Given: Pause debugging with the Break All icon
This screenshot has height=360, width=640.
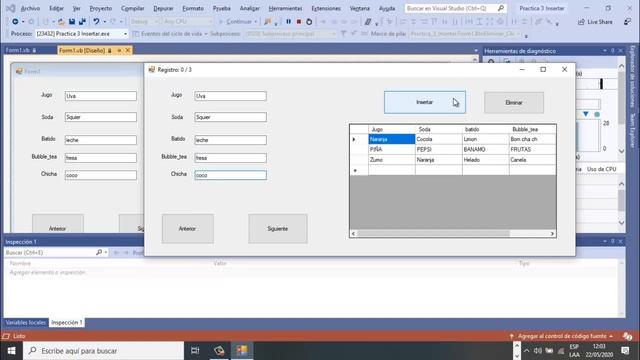Looking at the screenshot, I should 289,22.
